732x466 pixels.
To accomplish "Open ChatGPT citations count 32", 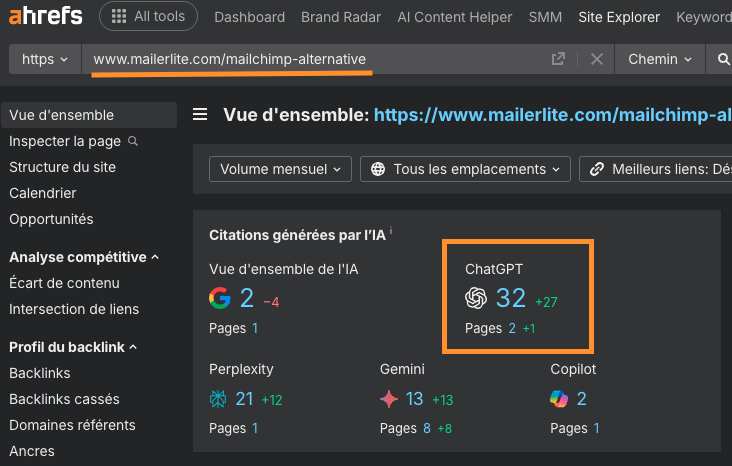I will [511, 298].
